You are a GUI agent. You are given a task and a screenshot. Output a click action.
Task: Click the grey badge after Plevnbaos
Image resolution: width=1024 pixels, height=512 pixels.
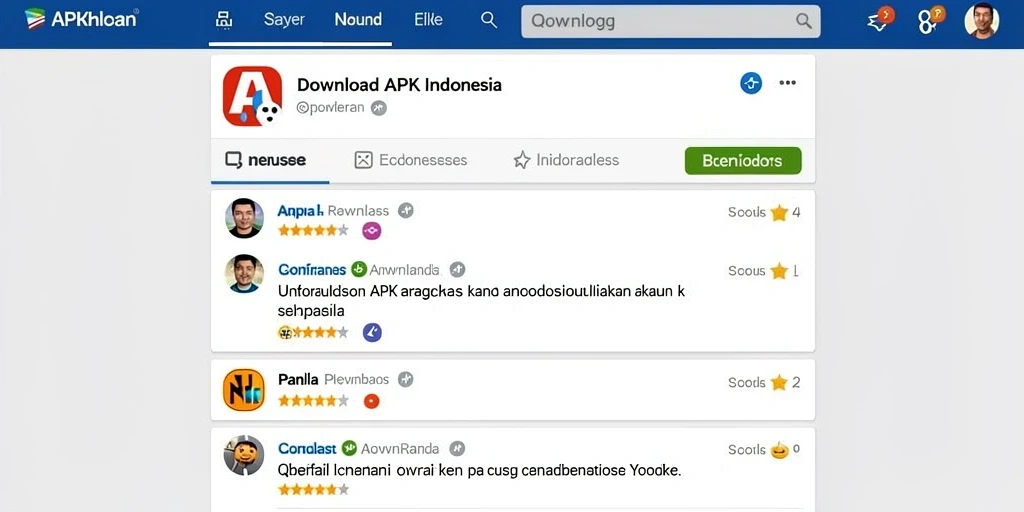(x=406, y=379)
